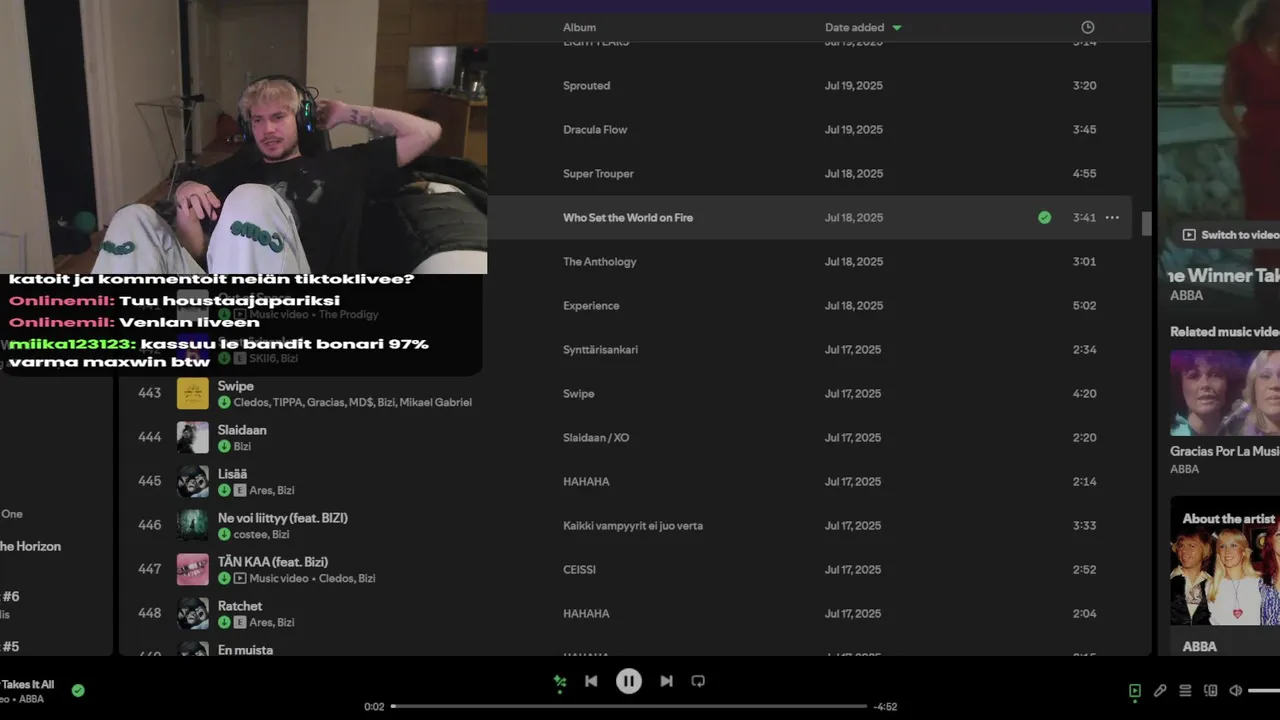Toggle saved checkmark beside Takes It All in player bar
This screenshot has width=1280, height=720.
78,690
